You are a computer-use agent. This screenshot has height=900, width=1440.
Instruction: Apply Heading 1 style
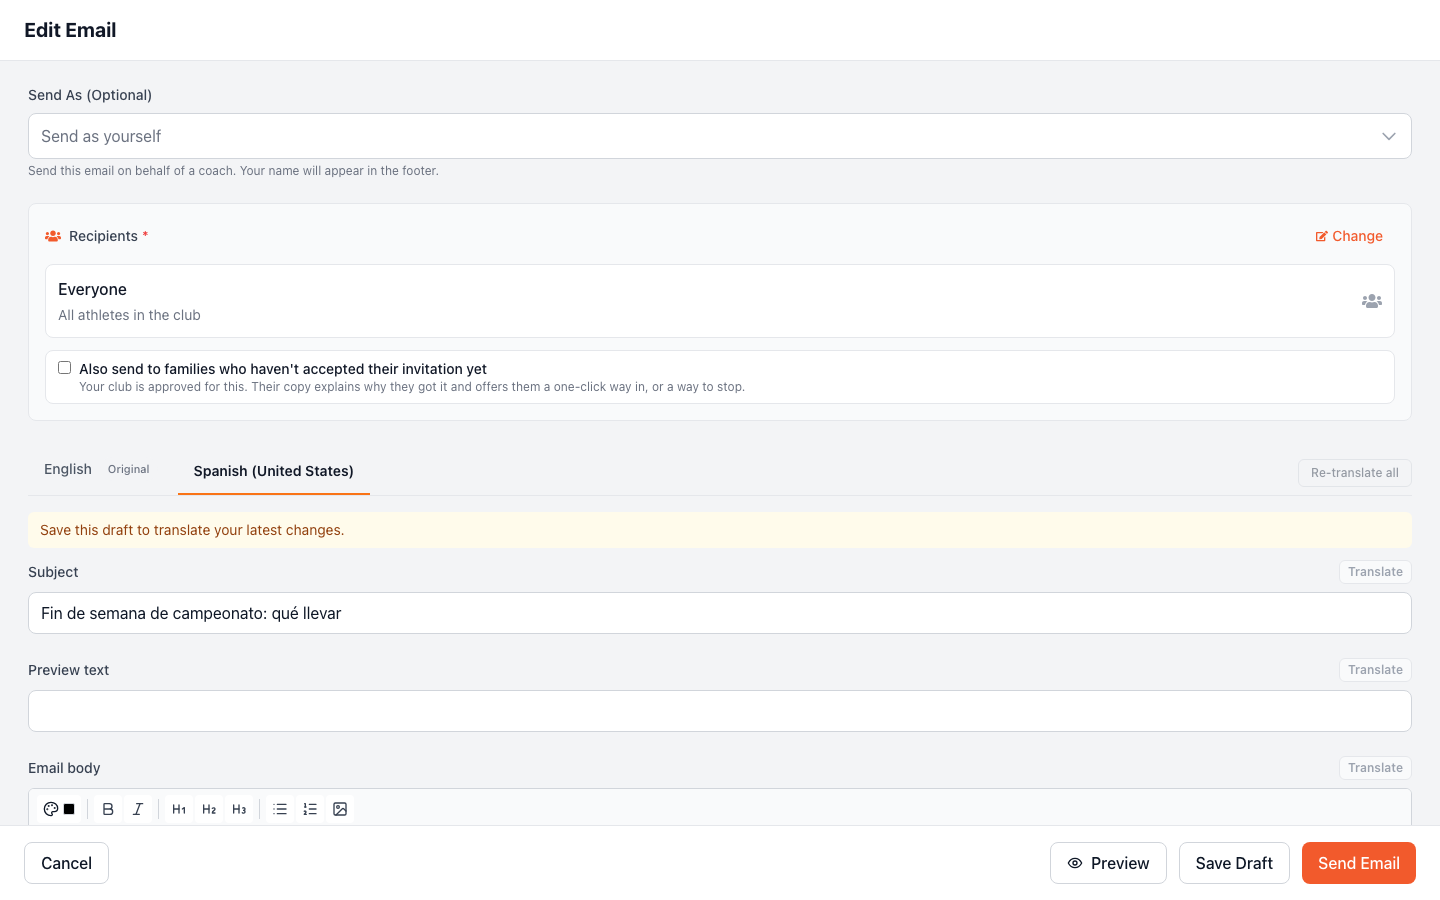click(179, 809)
